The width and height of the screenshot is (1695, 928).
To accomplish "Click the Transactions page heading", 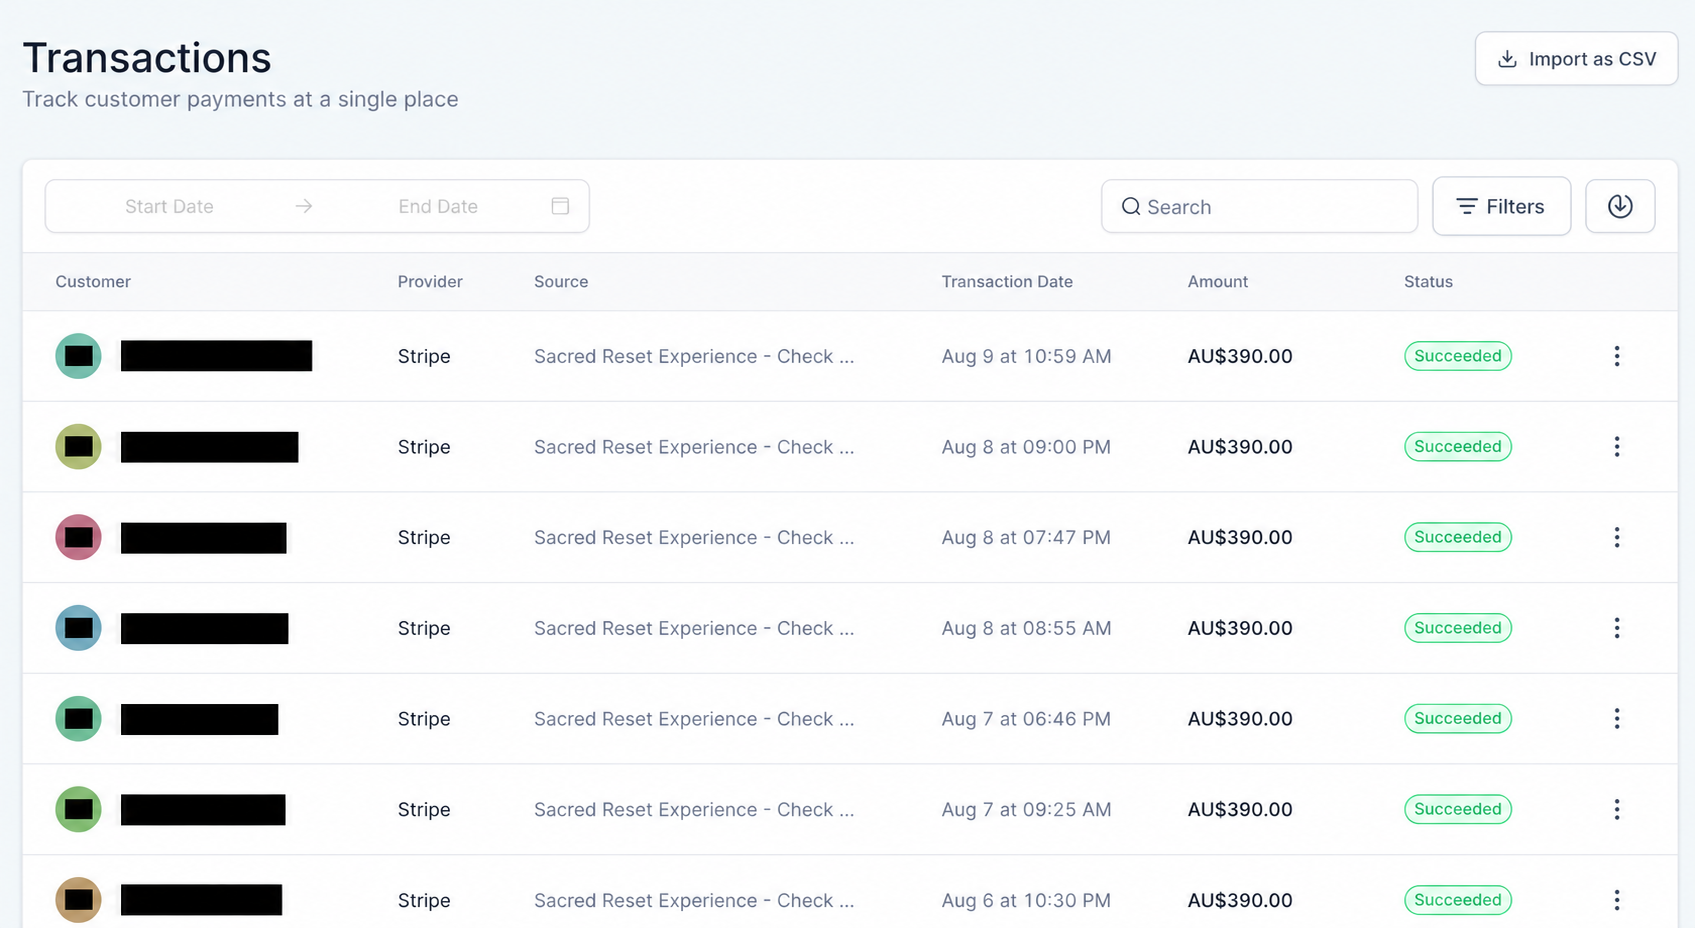I will click(x=147, y=58).
